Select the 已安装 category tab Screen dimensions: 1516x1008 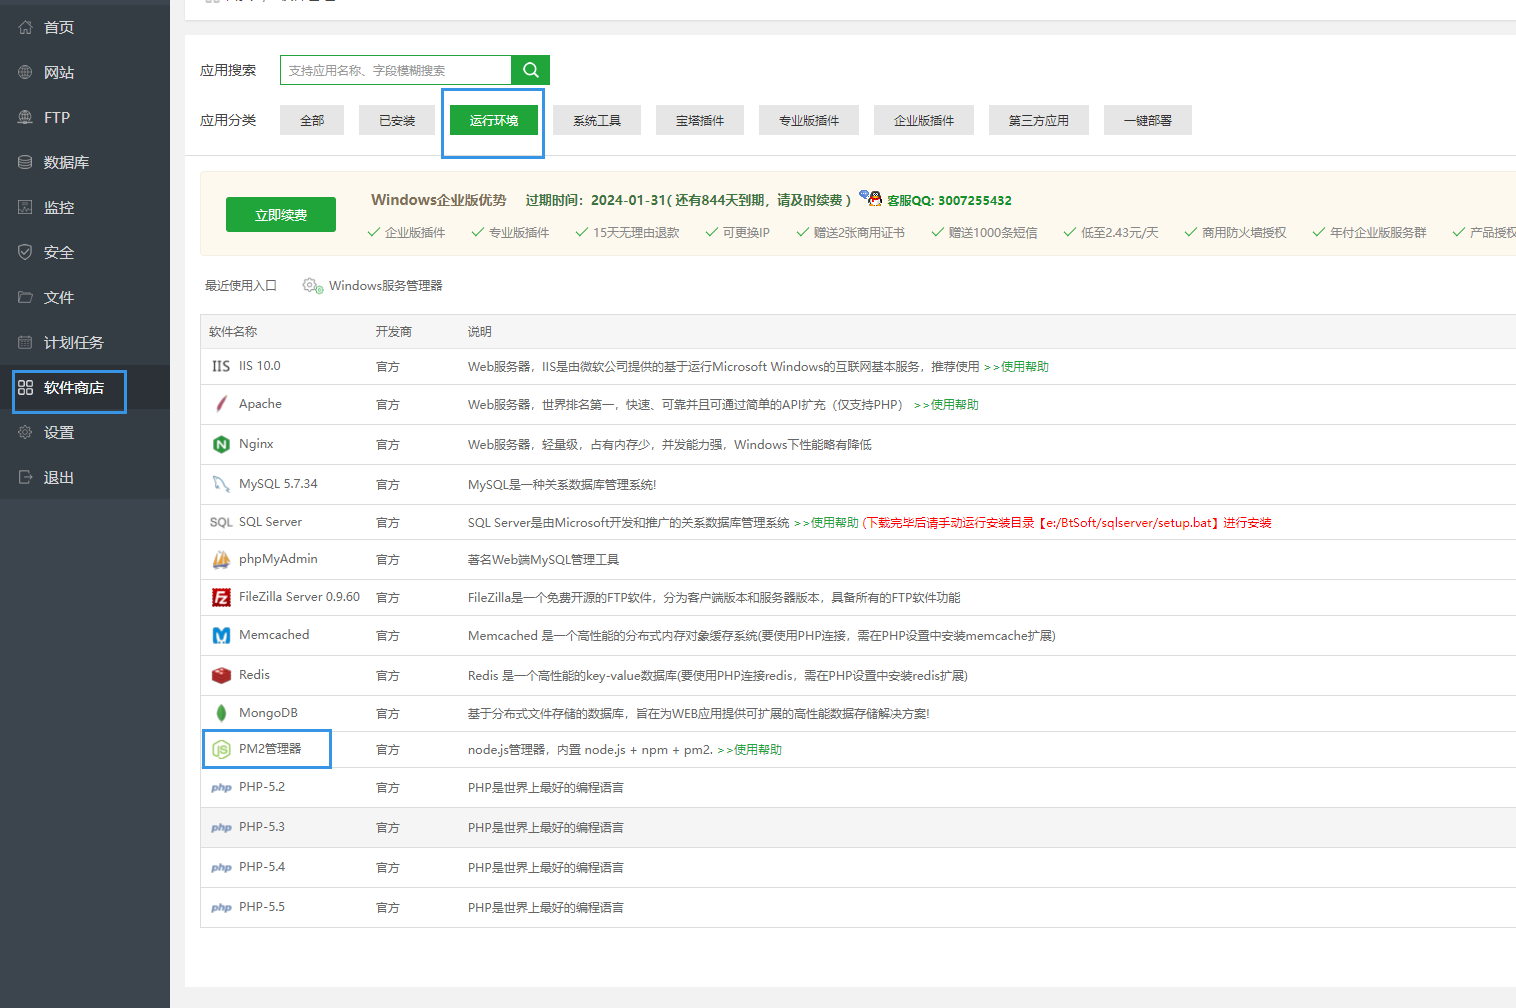[x=397, y=120]
